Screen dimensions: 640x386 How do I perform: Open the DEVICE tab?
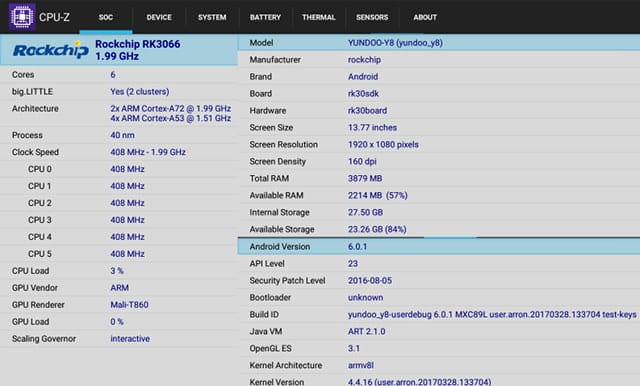(159, 17)
